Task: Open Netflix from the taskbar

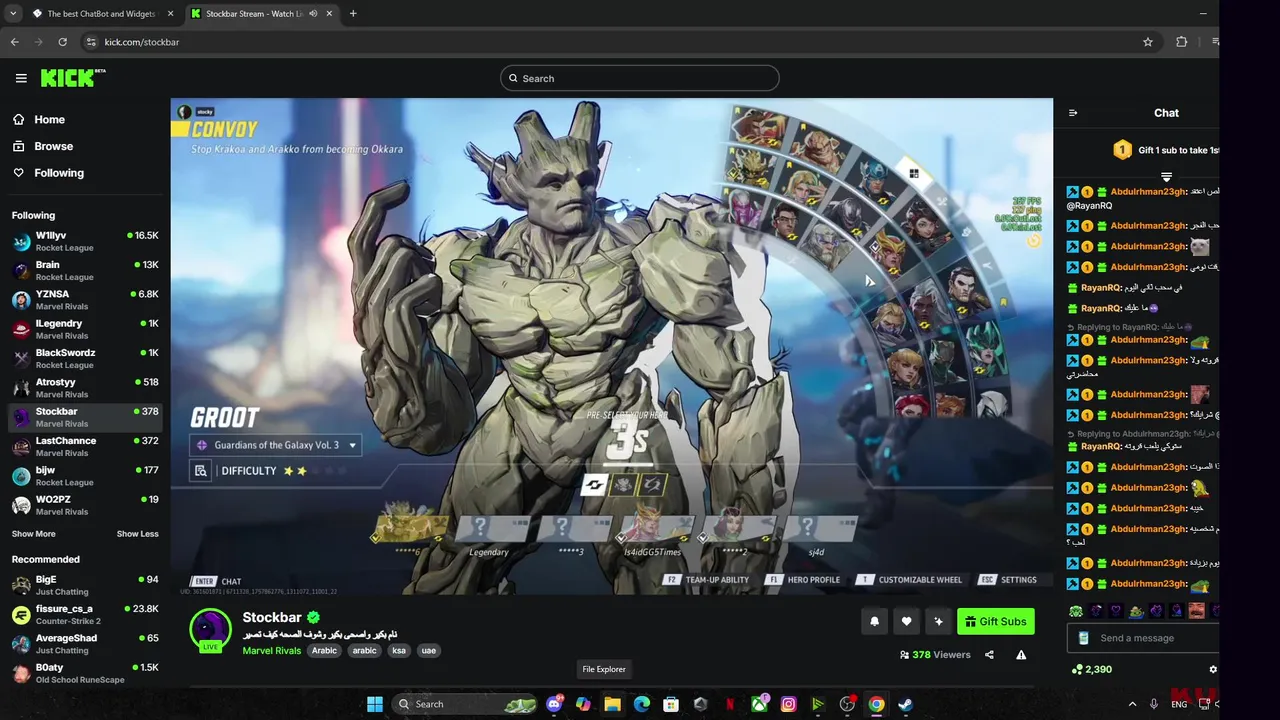Action: [x=730, y=704]
